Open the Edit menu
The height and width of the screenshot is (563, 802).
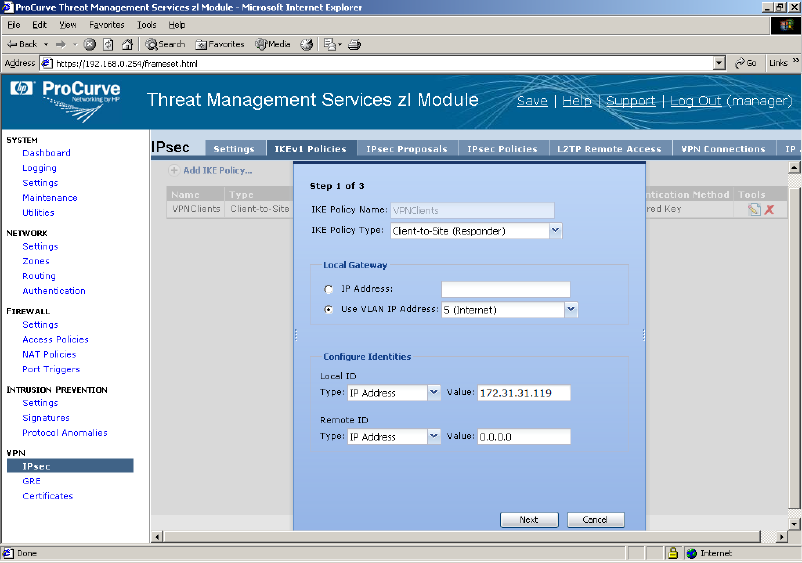(x=39, y=25)
